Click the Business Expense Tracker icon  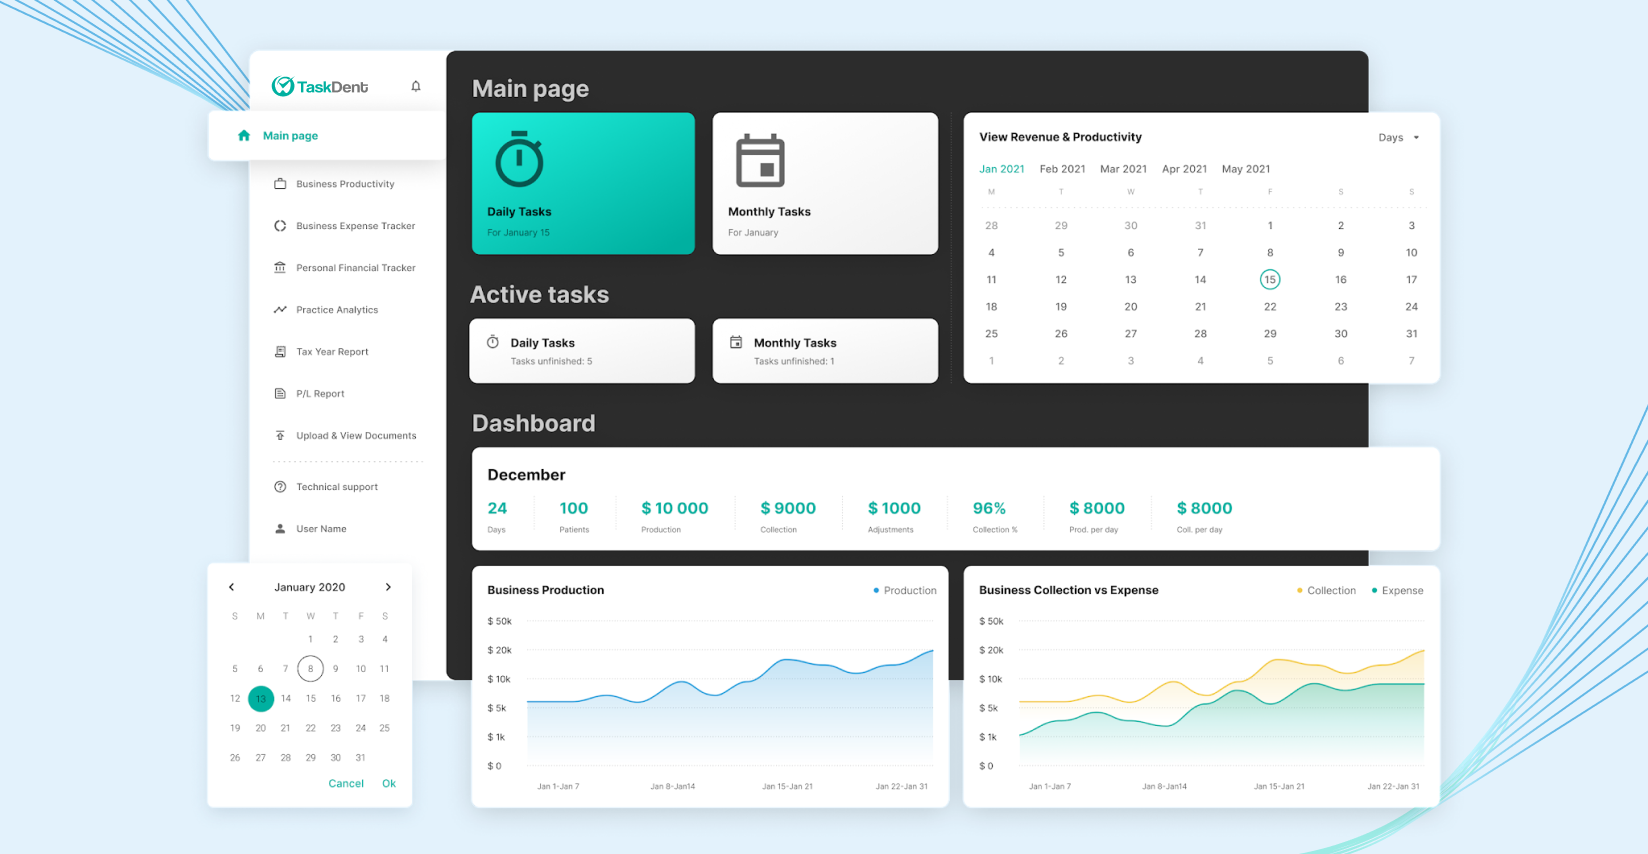(280, 226)
